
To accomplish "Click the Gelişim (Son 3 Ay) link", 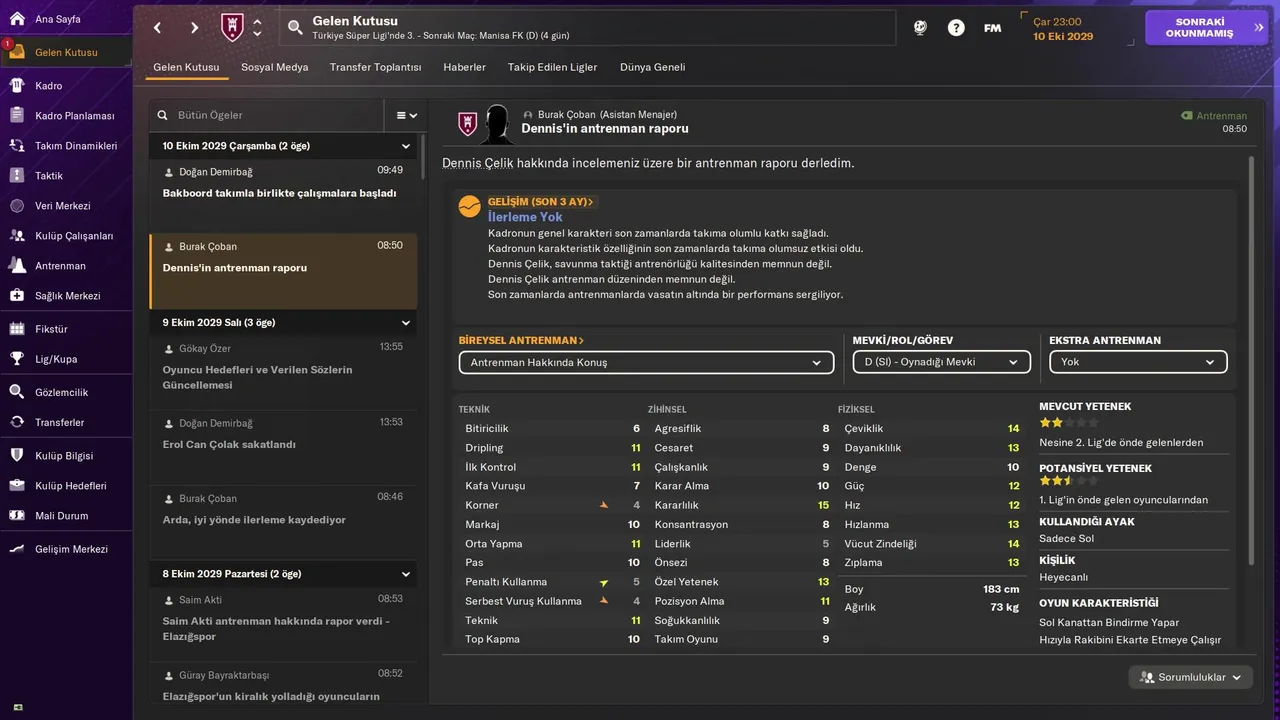I will coord(540,202).
